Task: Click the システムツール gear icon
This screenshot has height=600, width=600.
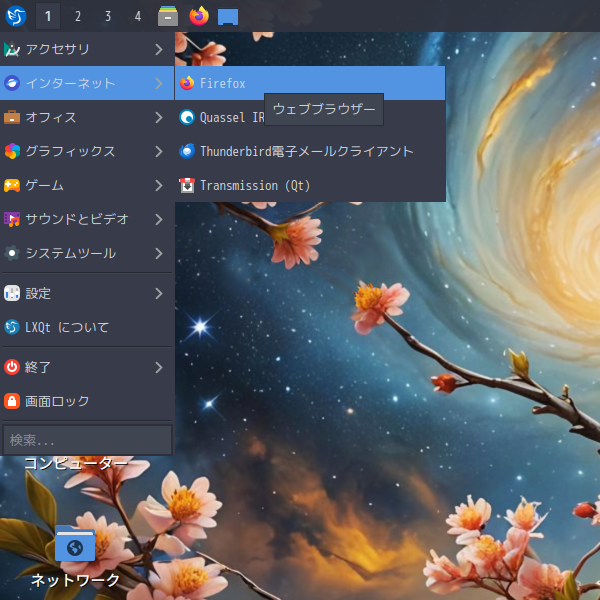Action: (12, 253)
